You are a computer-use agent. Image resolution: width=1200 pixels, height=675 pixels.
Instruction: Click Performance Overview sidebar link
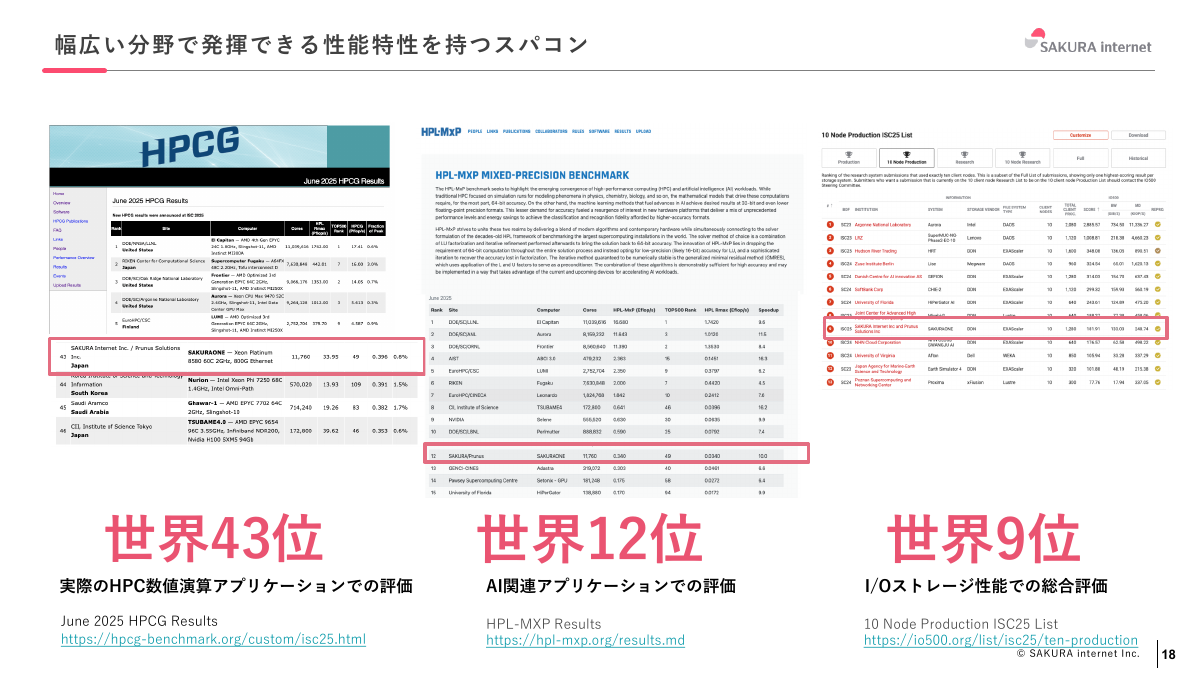(73, 258)
